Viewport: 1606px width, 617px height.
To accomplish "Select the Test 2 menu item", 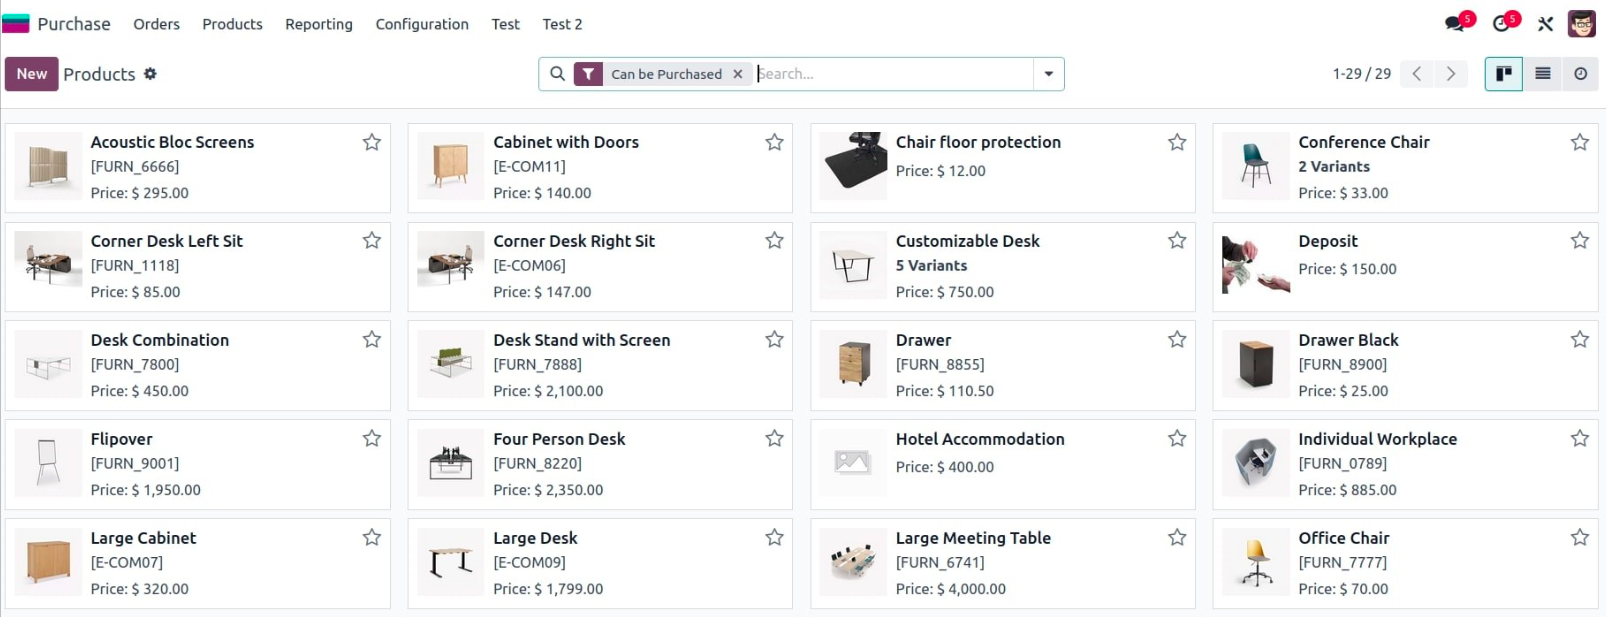I will pyautogui.click(x=562, y=24).
